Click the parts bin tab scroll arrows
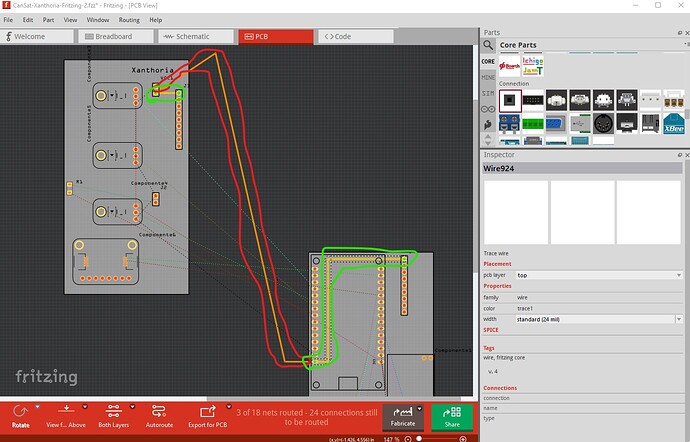 click(488, 140)
